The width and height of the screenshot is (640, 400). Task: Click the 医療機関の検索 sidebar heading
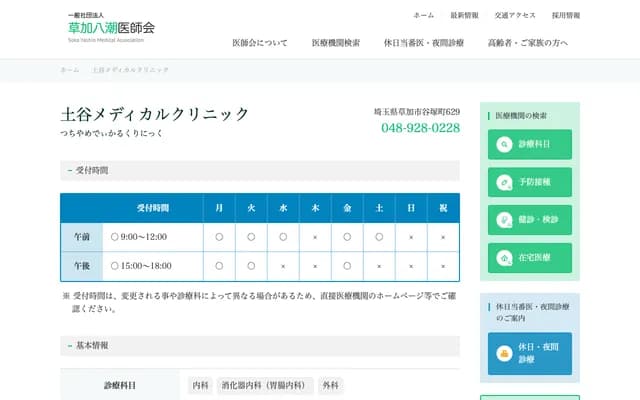click(x=521, y=116)
